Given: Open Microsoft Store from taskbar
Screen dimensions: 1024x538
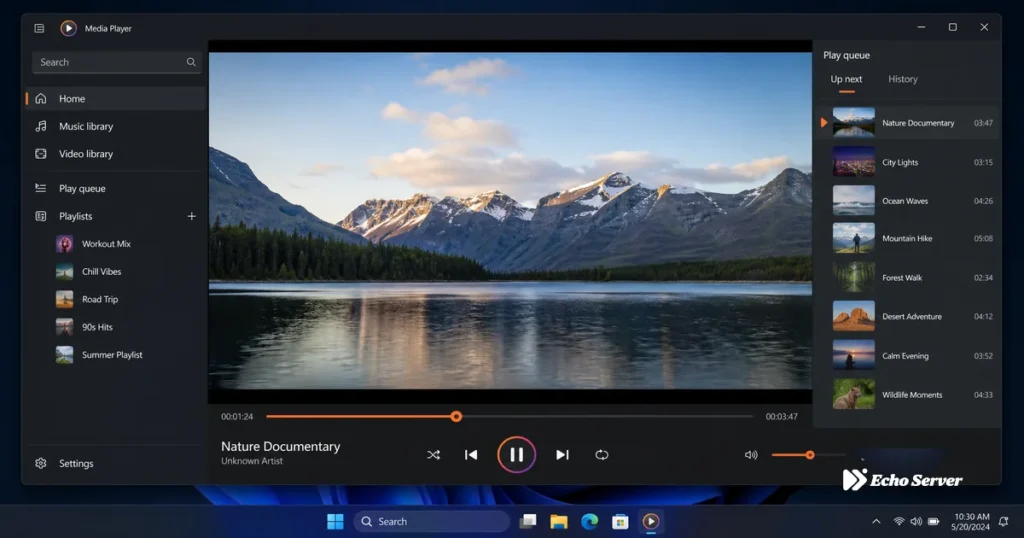Looking at the screenshot, I should pos(620,521).
